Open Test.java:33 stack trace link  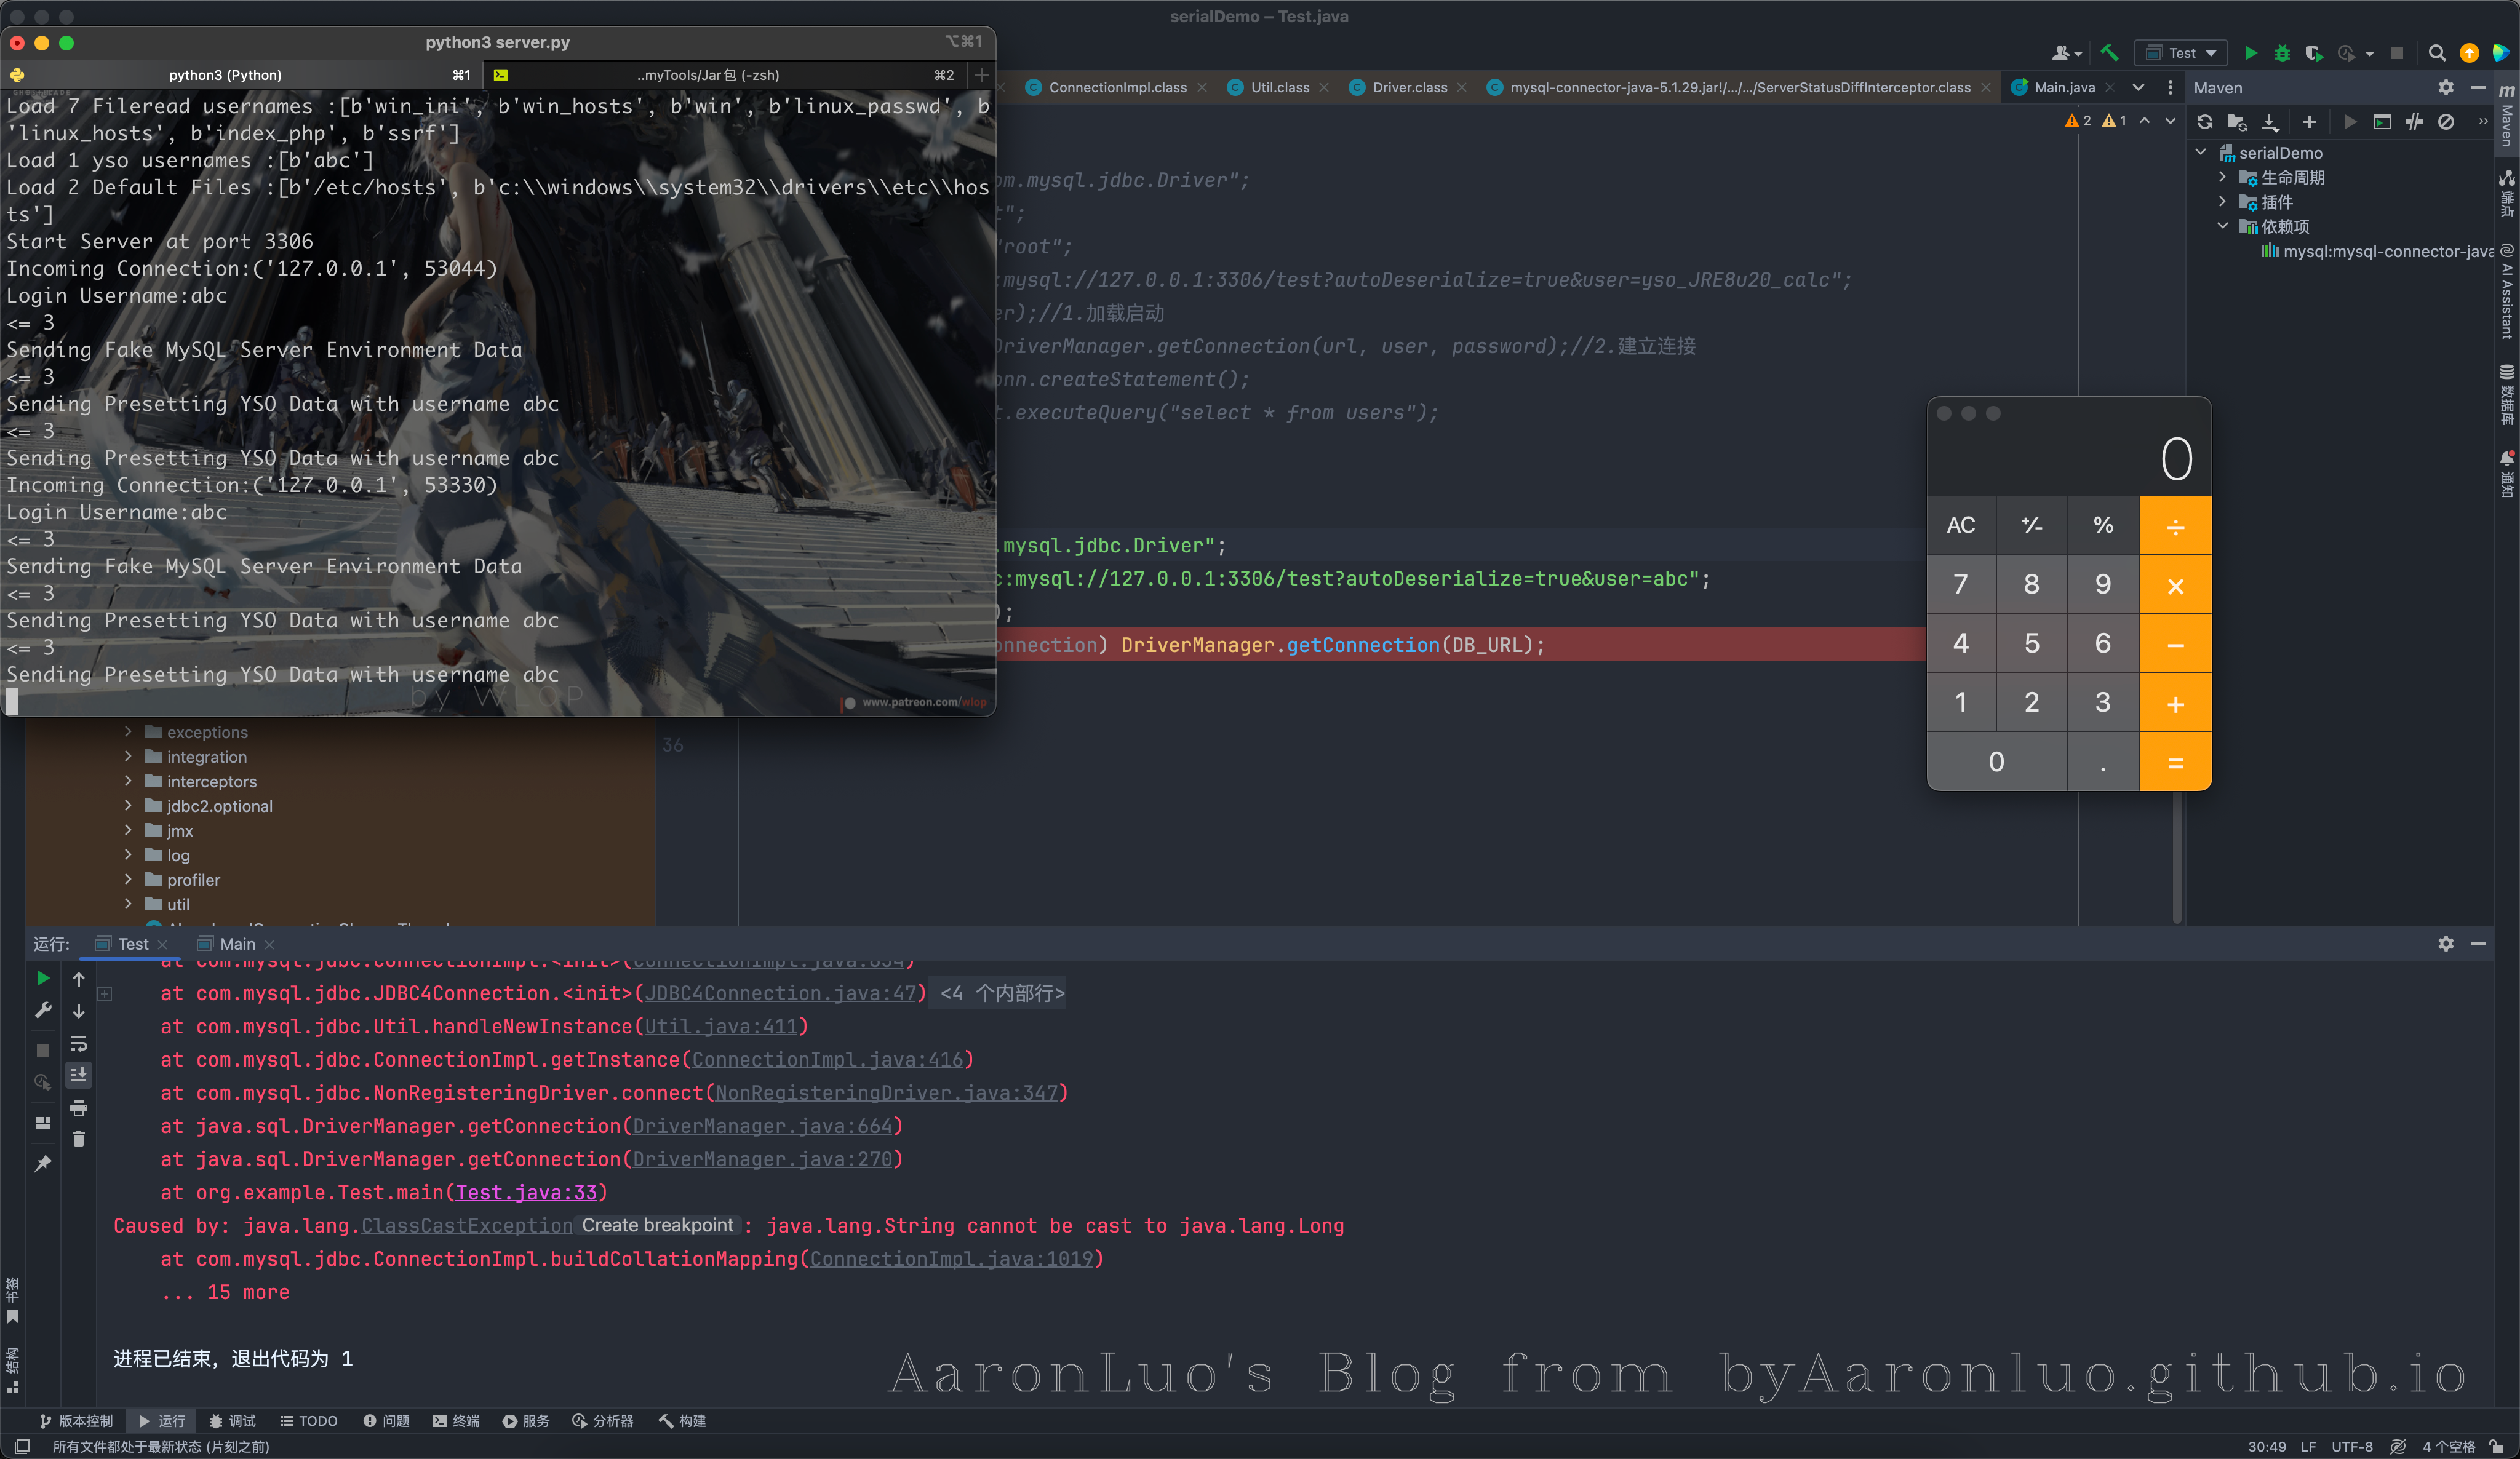coord(526,1192)
